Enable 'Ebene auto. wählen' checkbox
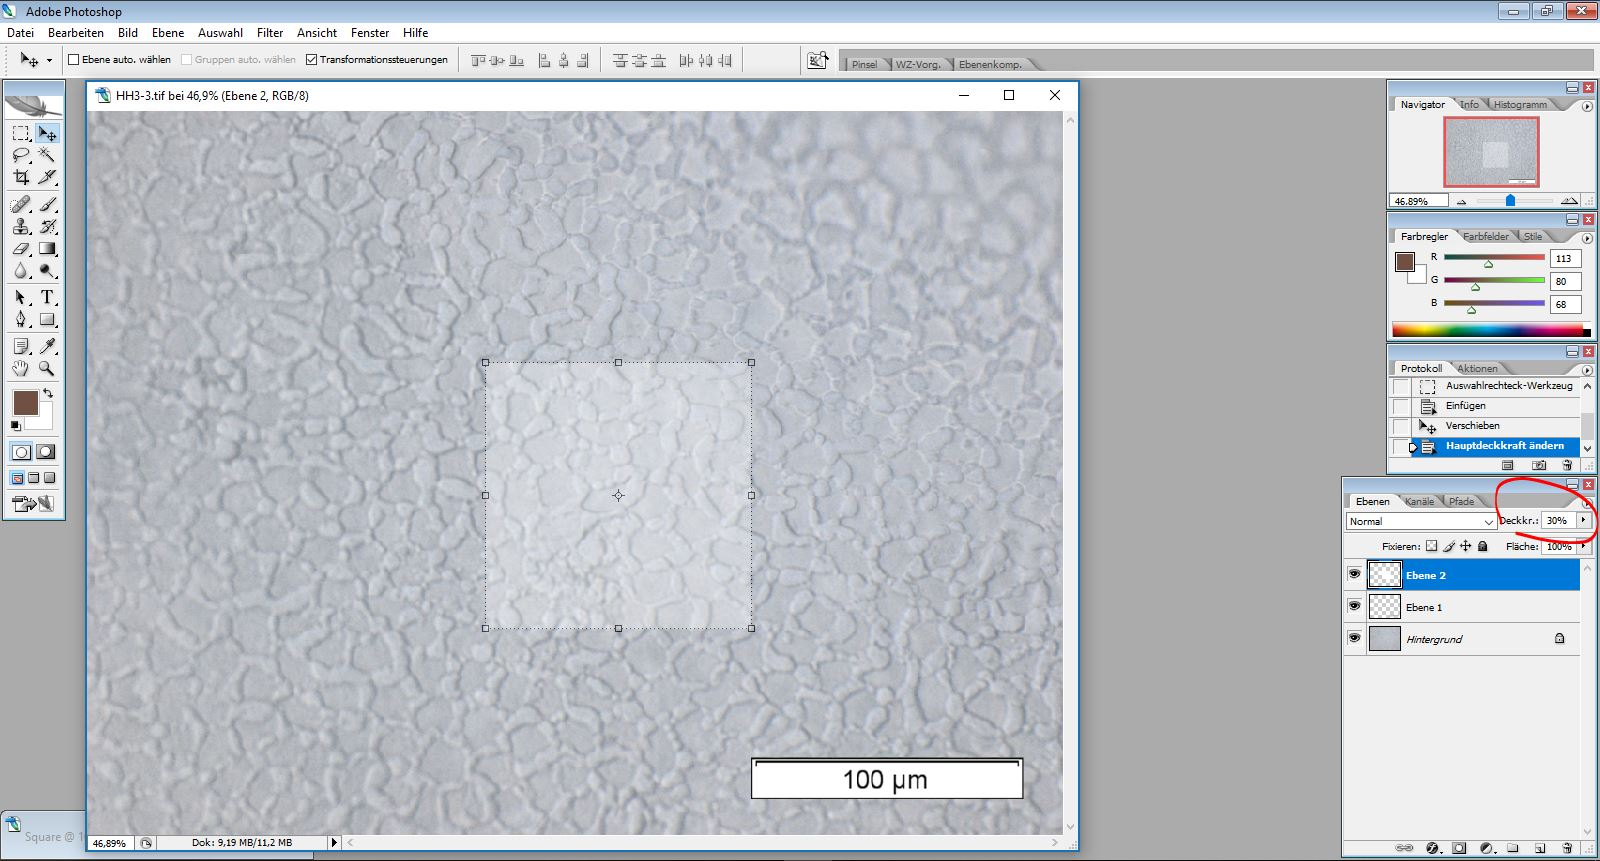 point(73,60)
